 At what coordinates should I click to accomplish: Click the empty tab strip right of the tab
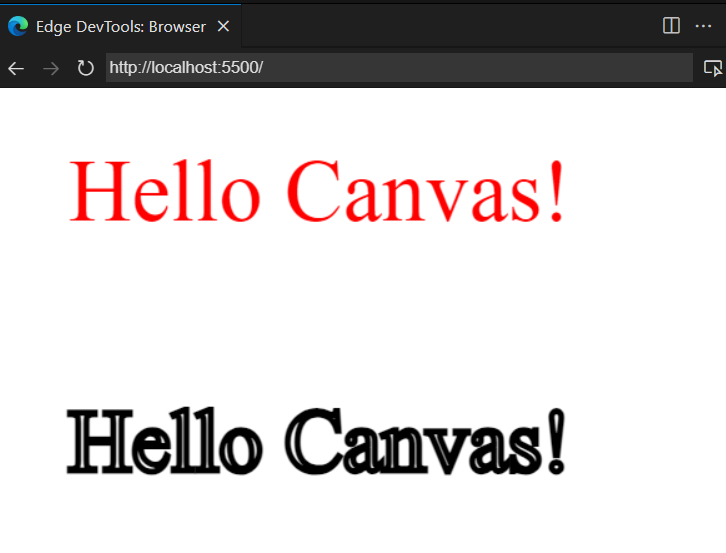coord(450,26)
